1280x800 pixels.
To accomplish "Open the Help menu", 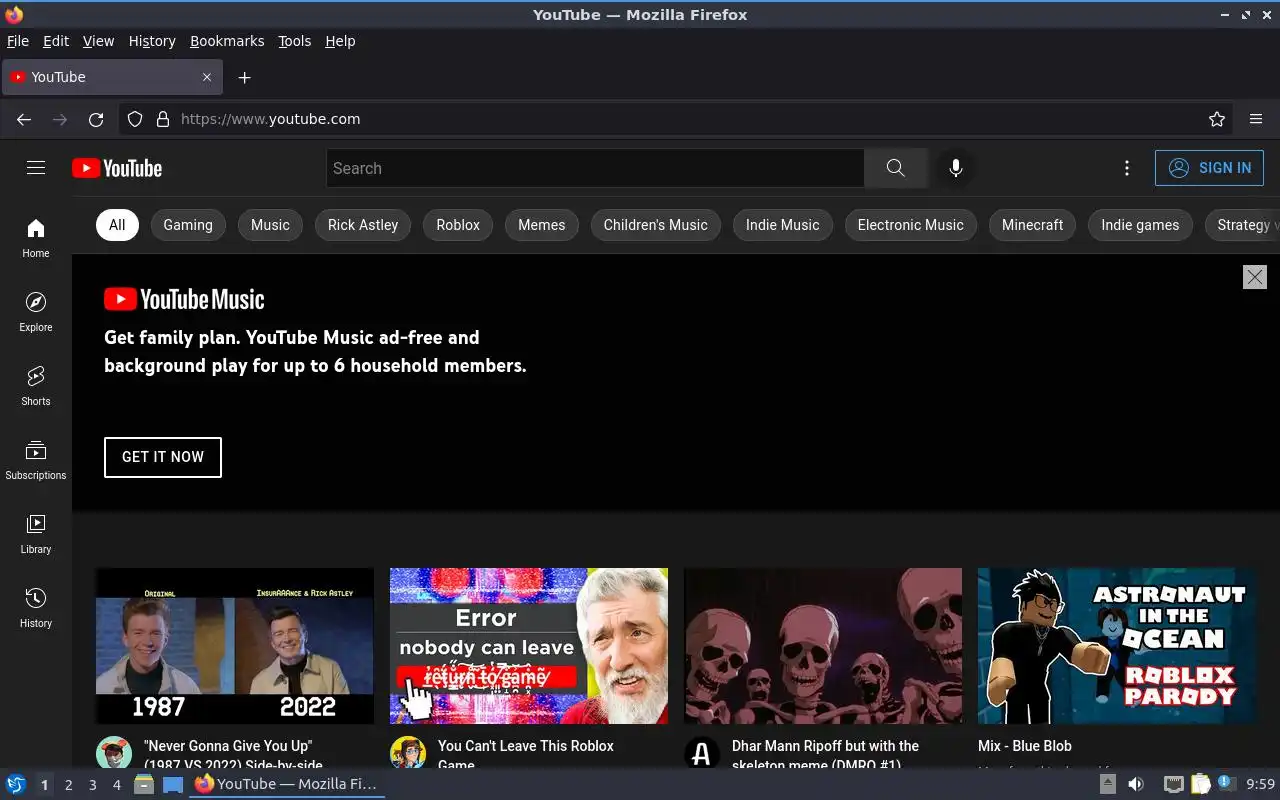I will pos(340,41).
